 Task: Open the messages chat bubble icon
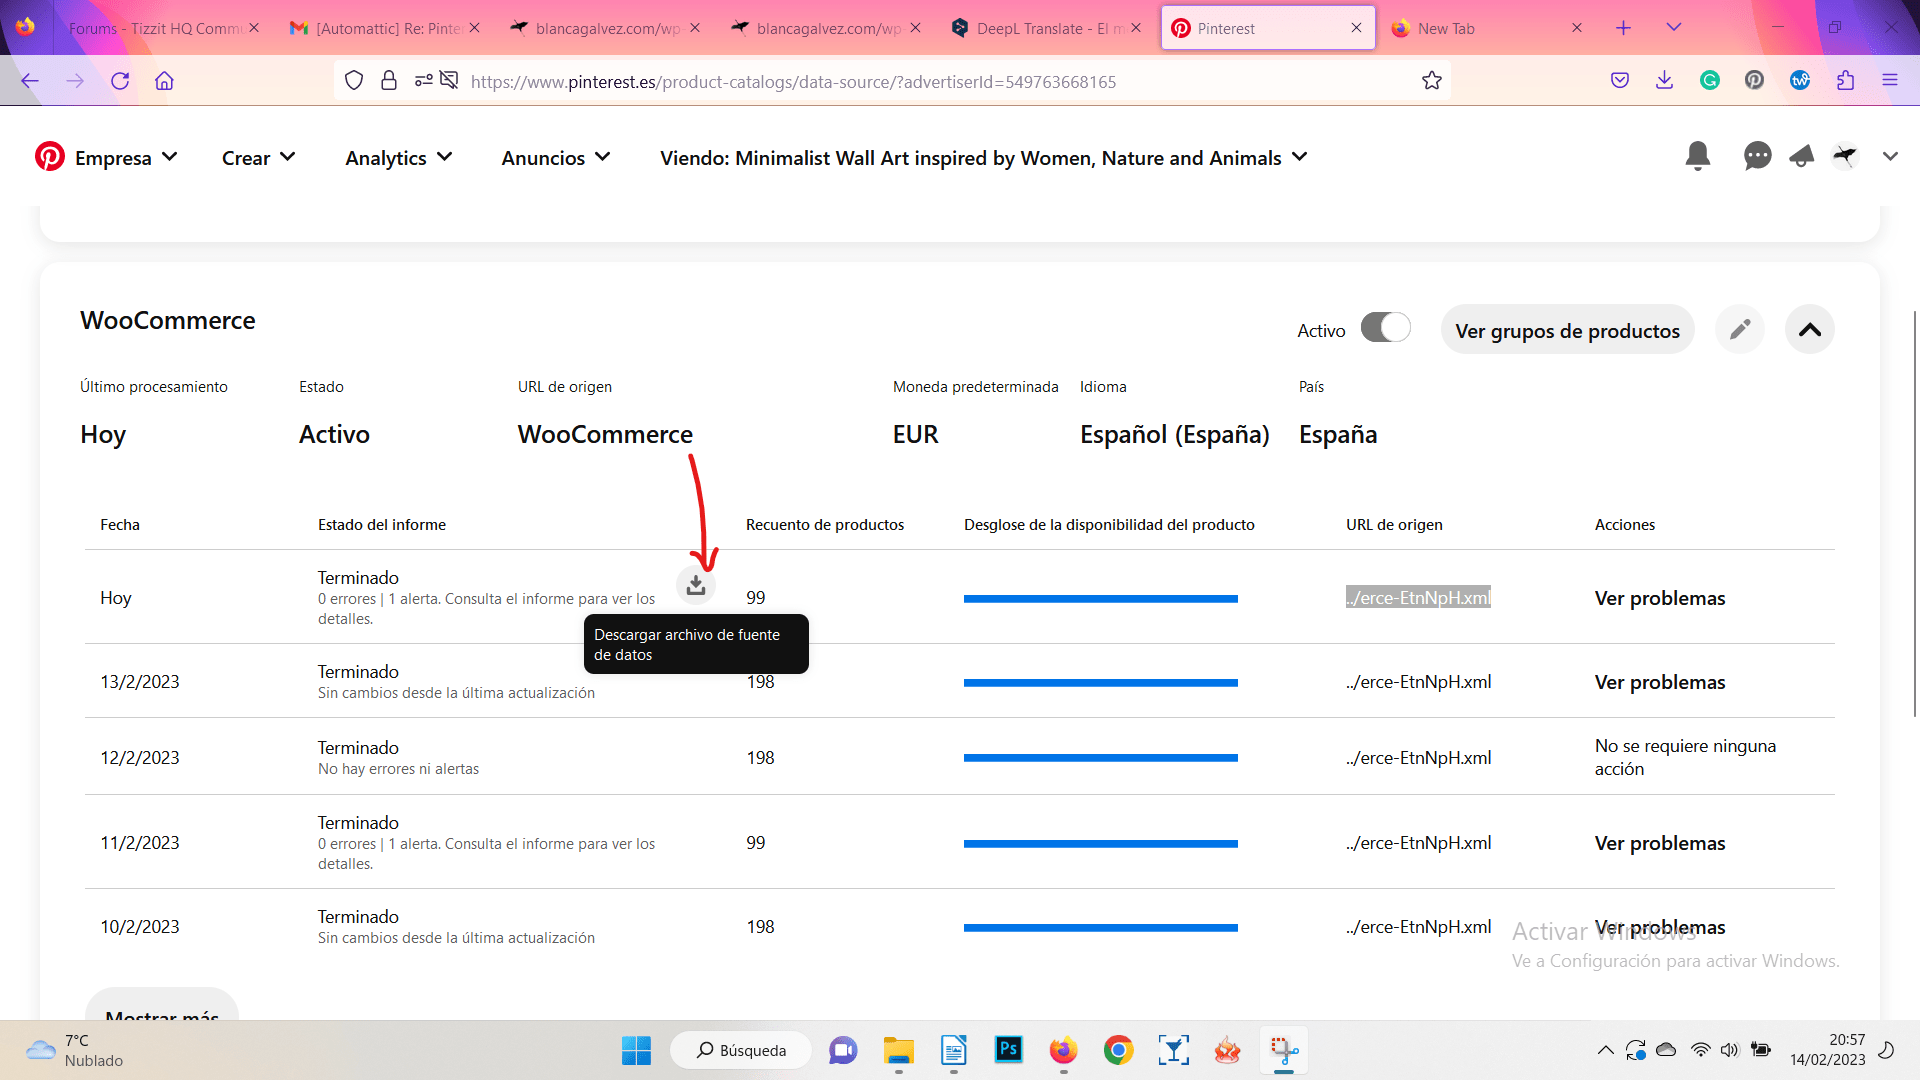tap(1757, 157)
